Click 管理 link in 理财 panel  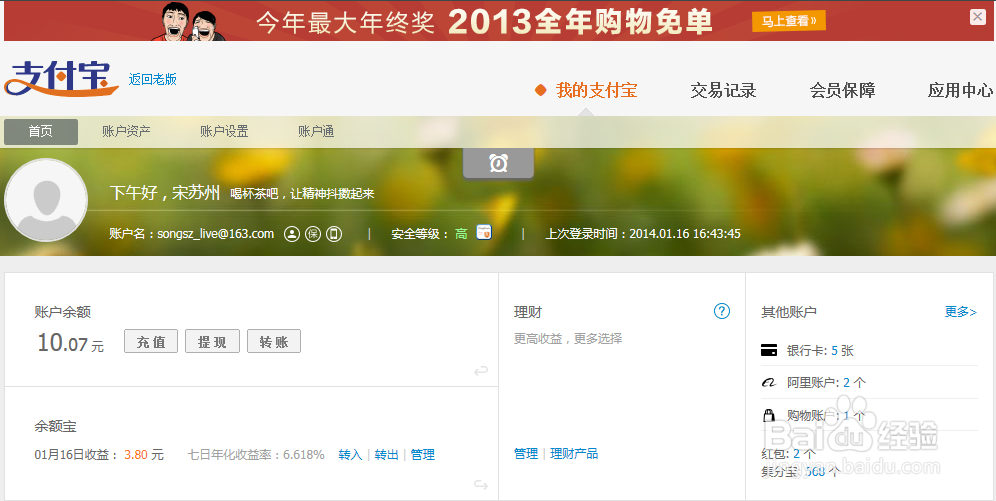coord(526,453)
